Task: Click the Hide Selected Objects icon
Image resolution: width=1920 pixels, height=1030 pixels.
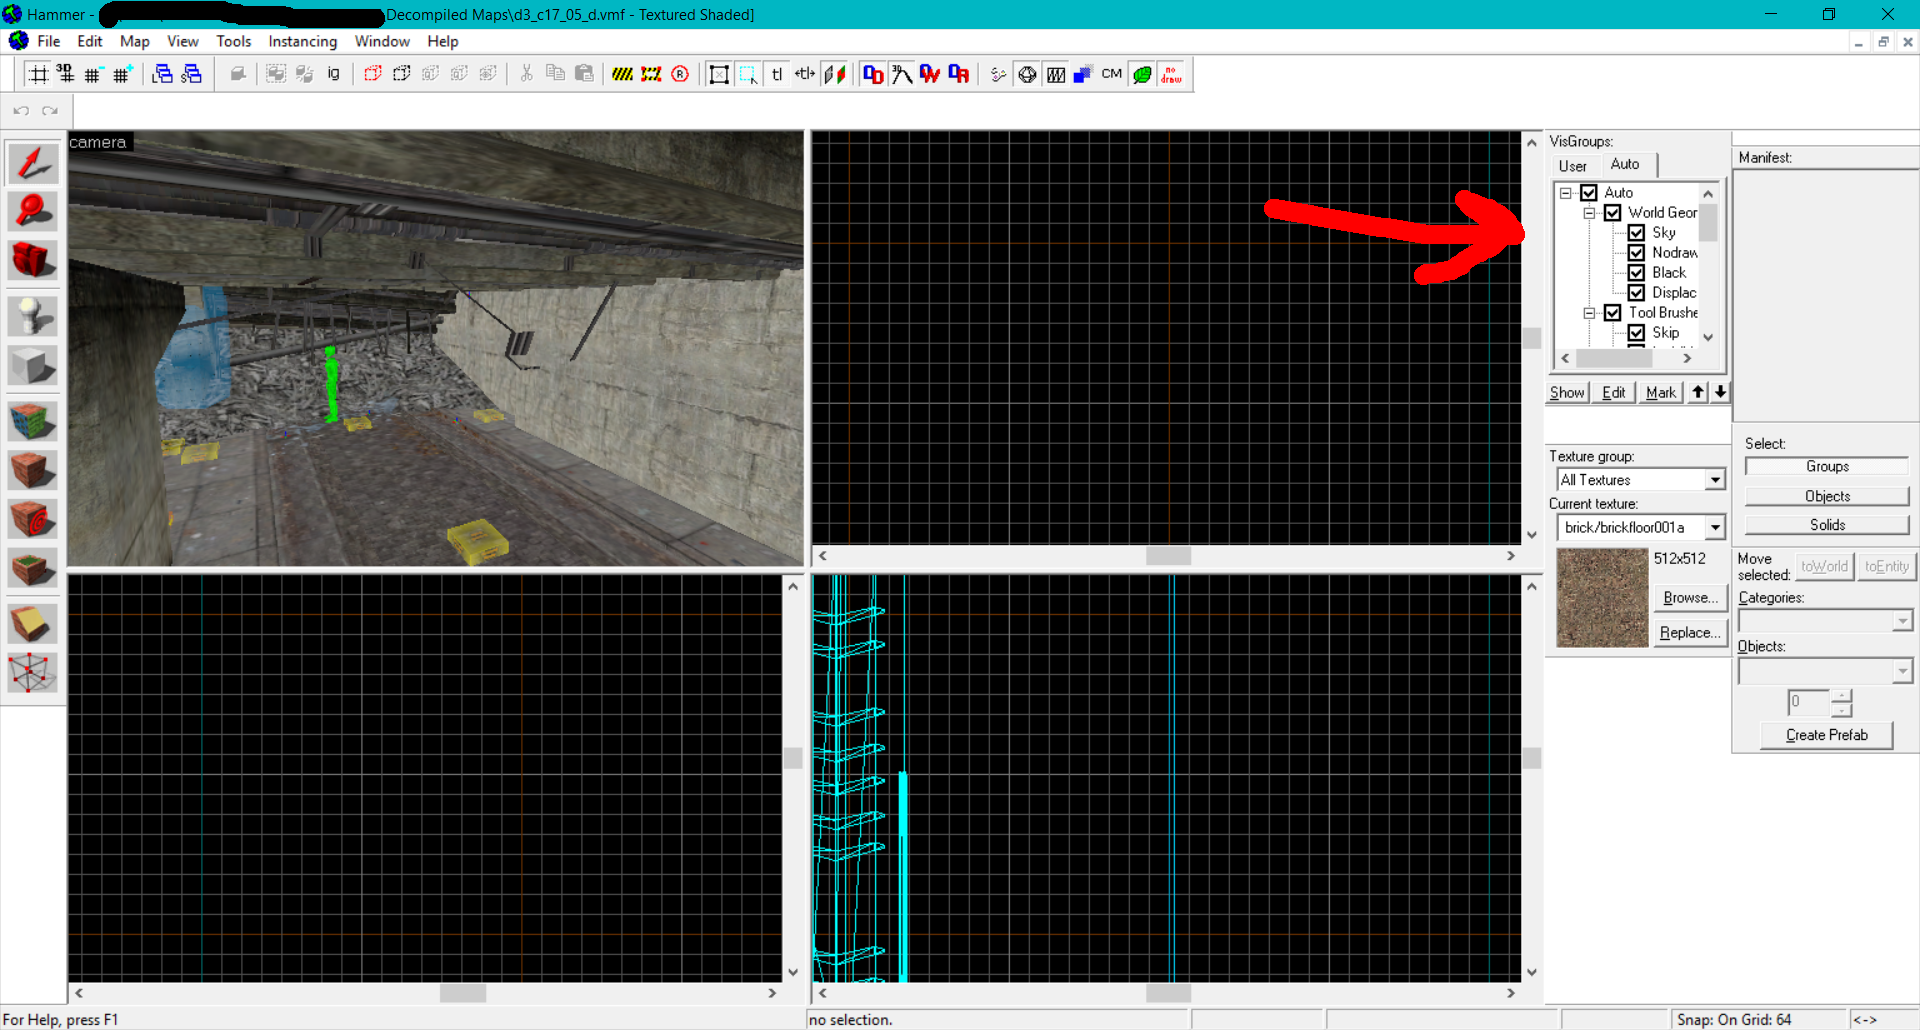Action: click(x=373, y=74)
